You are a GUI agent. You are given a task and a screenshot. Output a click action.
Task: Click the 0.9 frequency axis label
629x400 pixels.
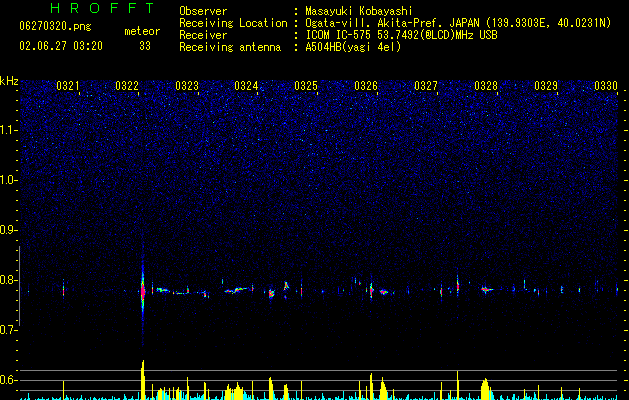[x=9, y=230]
